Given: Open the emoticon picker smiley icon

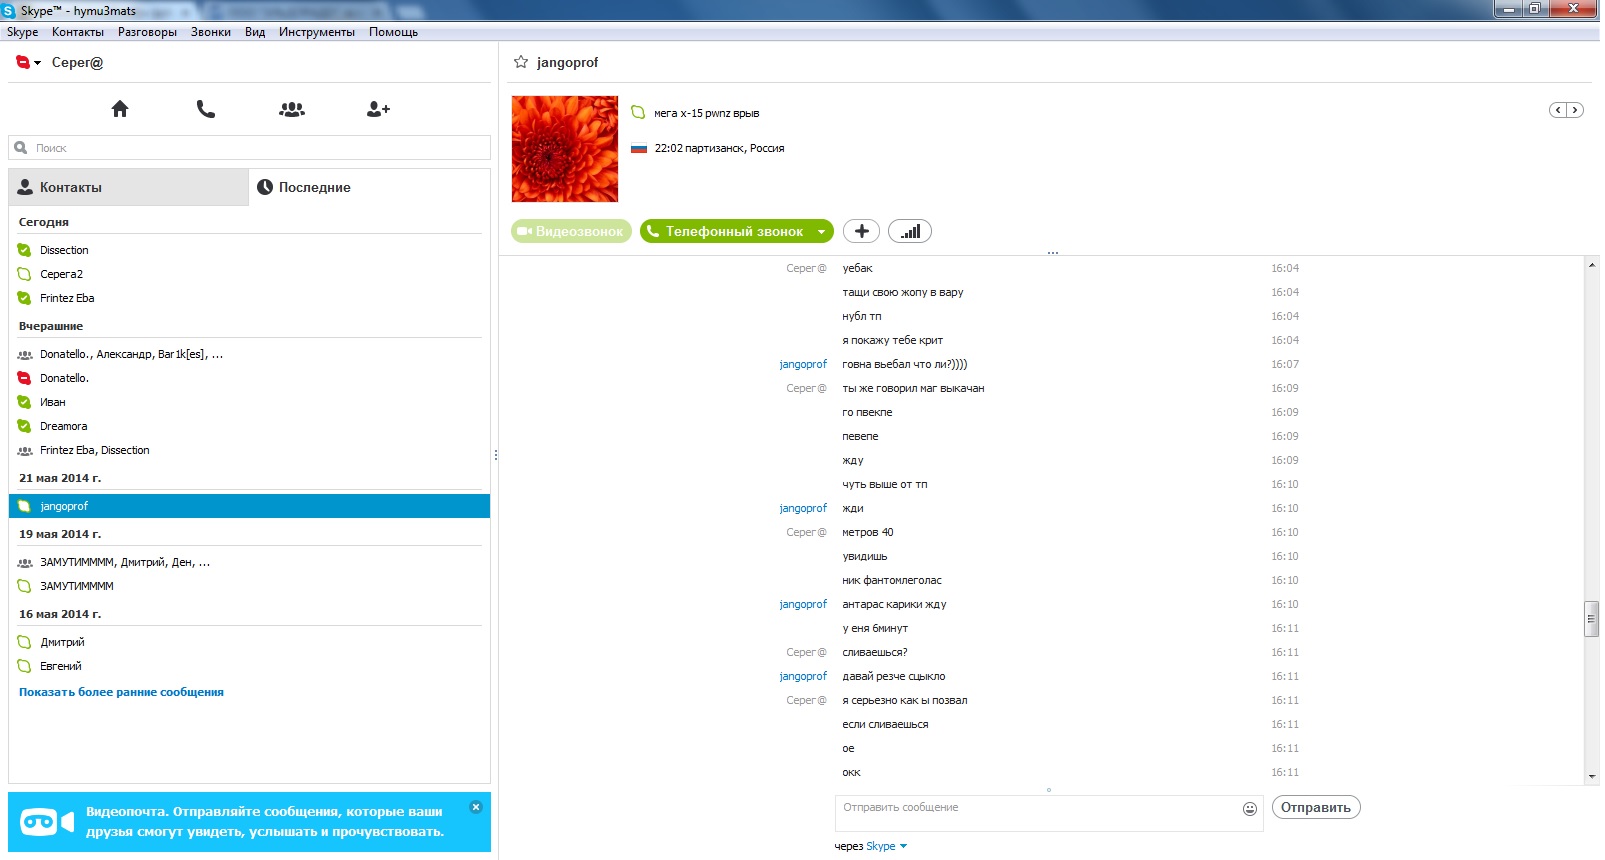Looking at the screenshot, I should point(1250,809).
